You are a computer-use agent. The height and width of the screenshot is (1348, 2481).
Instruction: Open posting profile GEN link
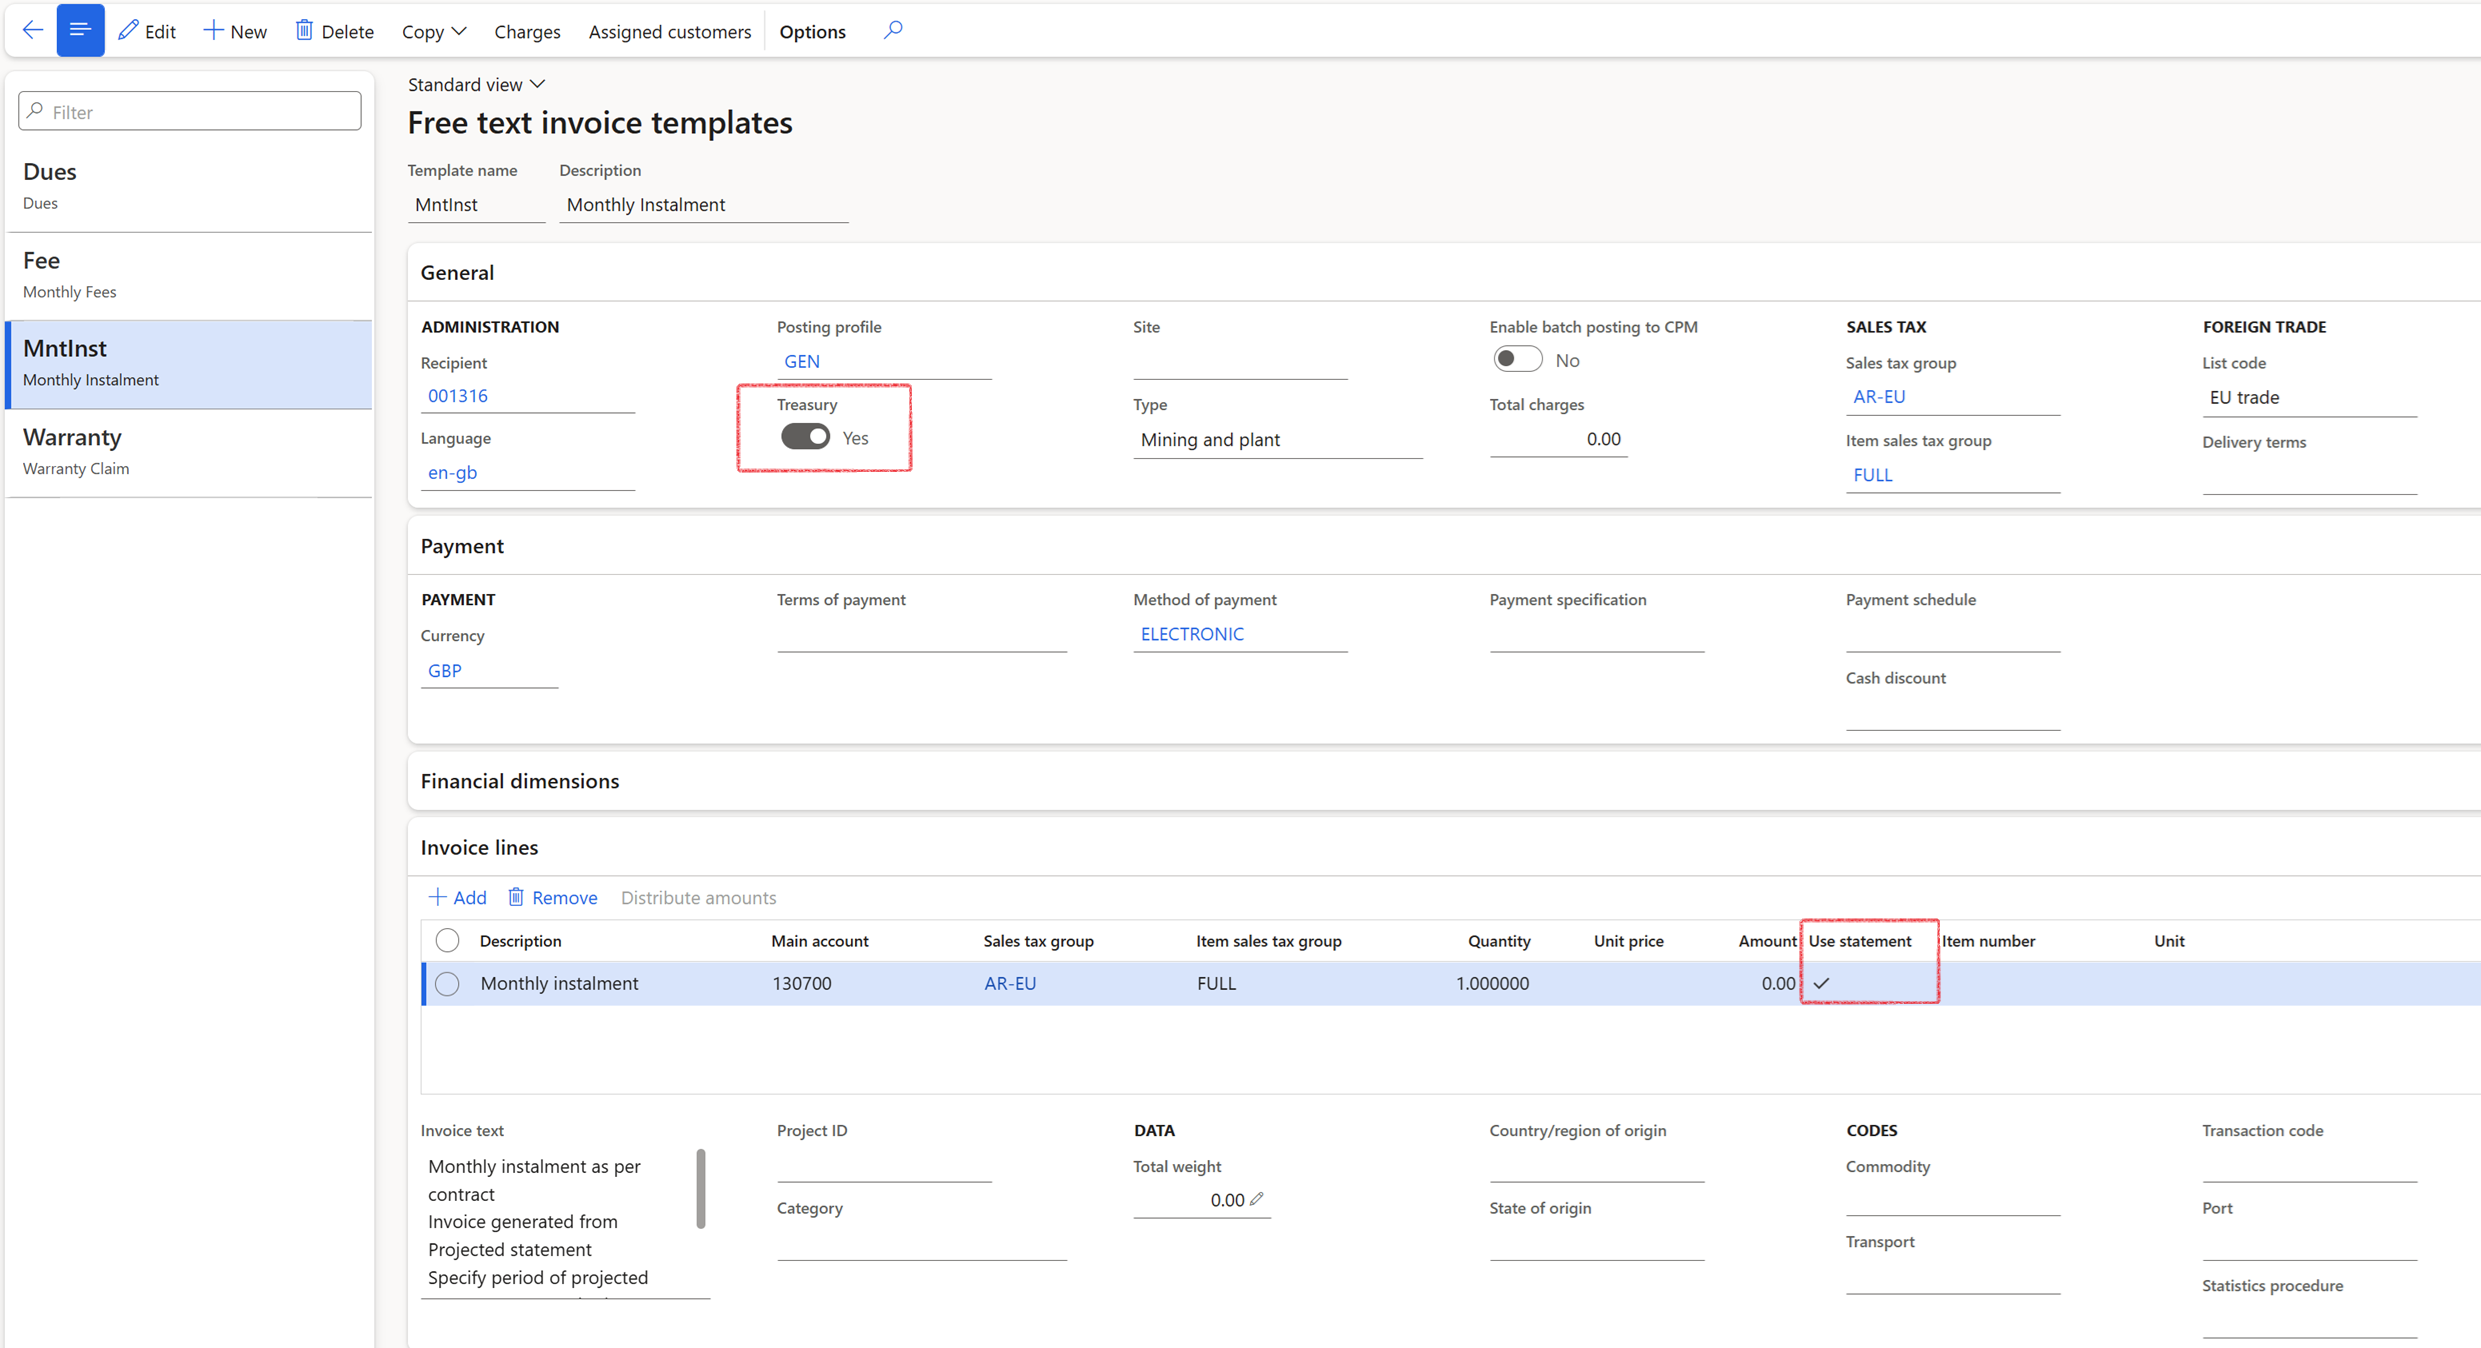[802, 361]
